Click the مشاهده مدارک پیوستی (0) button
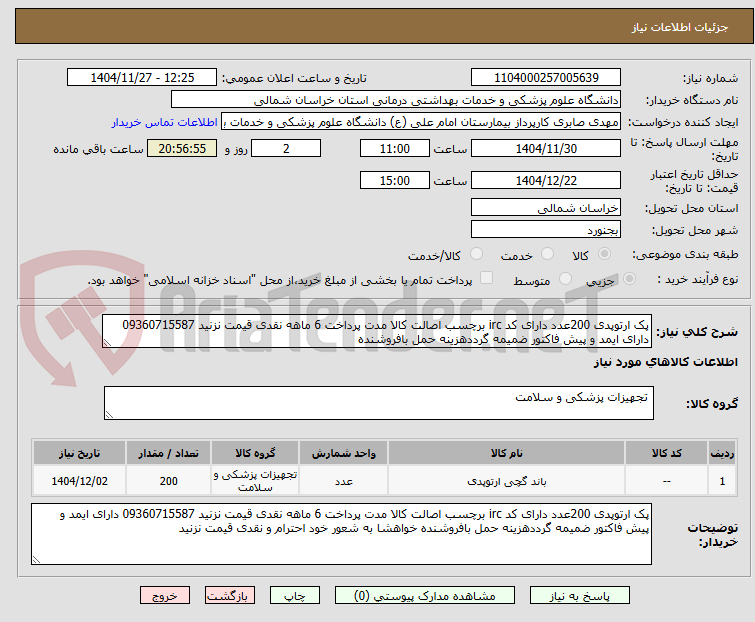The width and height of the screenshot is (755, 622). 425,596
